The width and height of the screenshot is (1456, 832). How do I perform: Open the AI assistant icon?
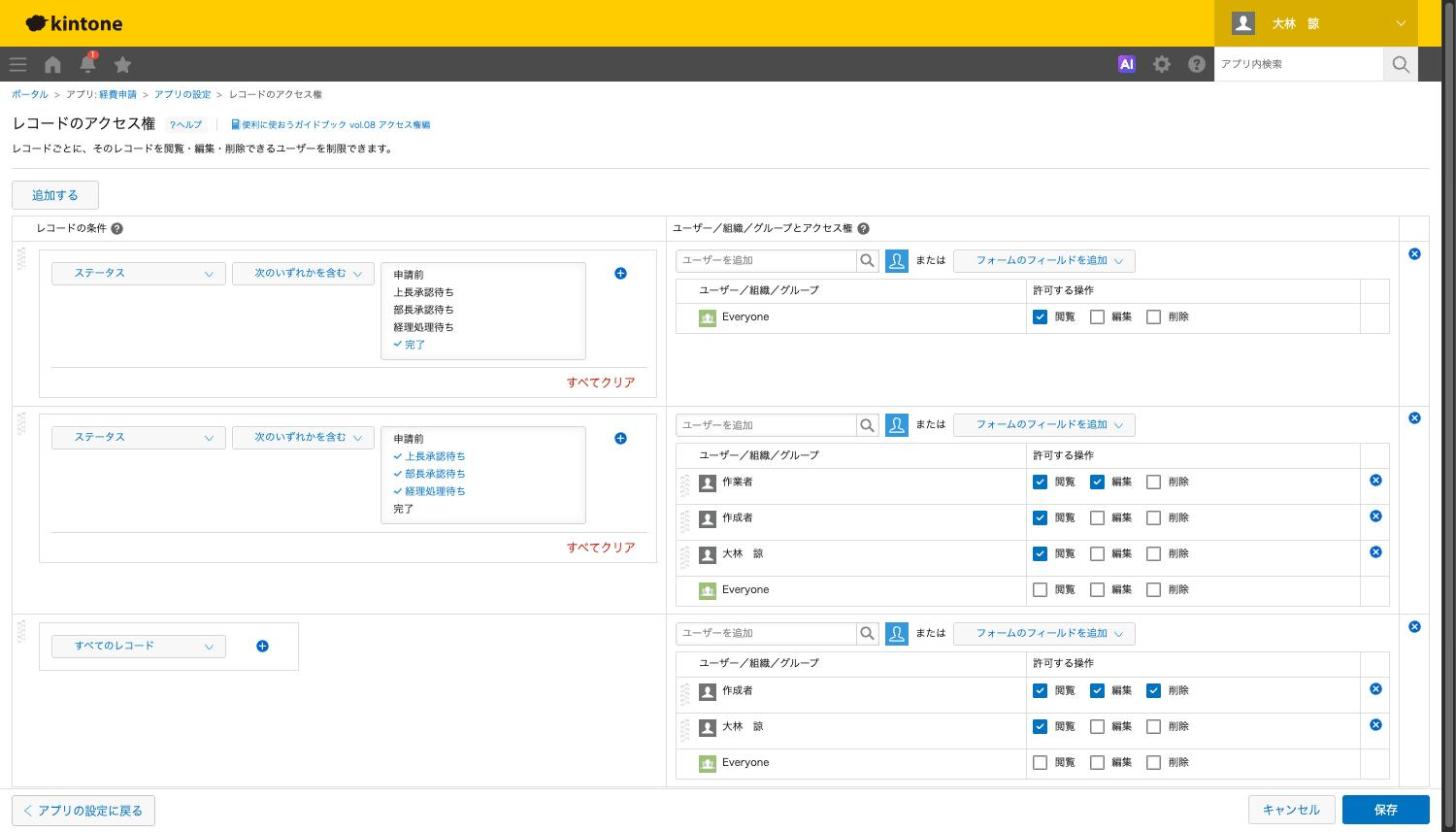coord(1127,64)
